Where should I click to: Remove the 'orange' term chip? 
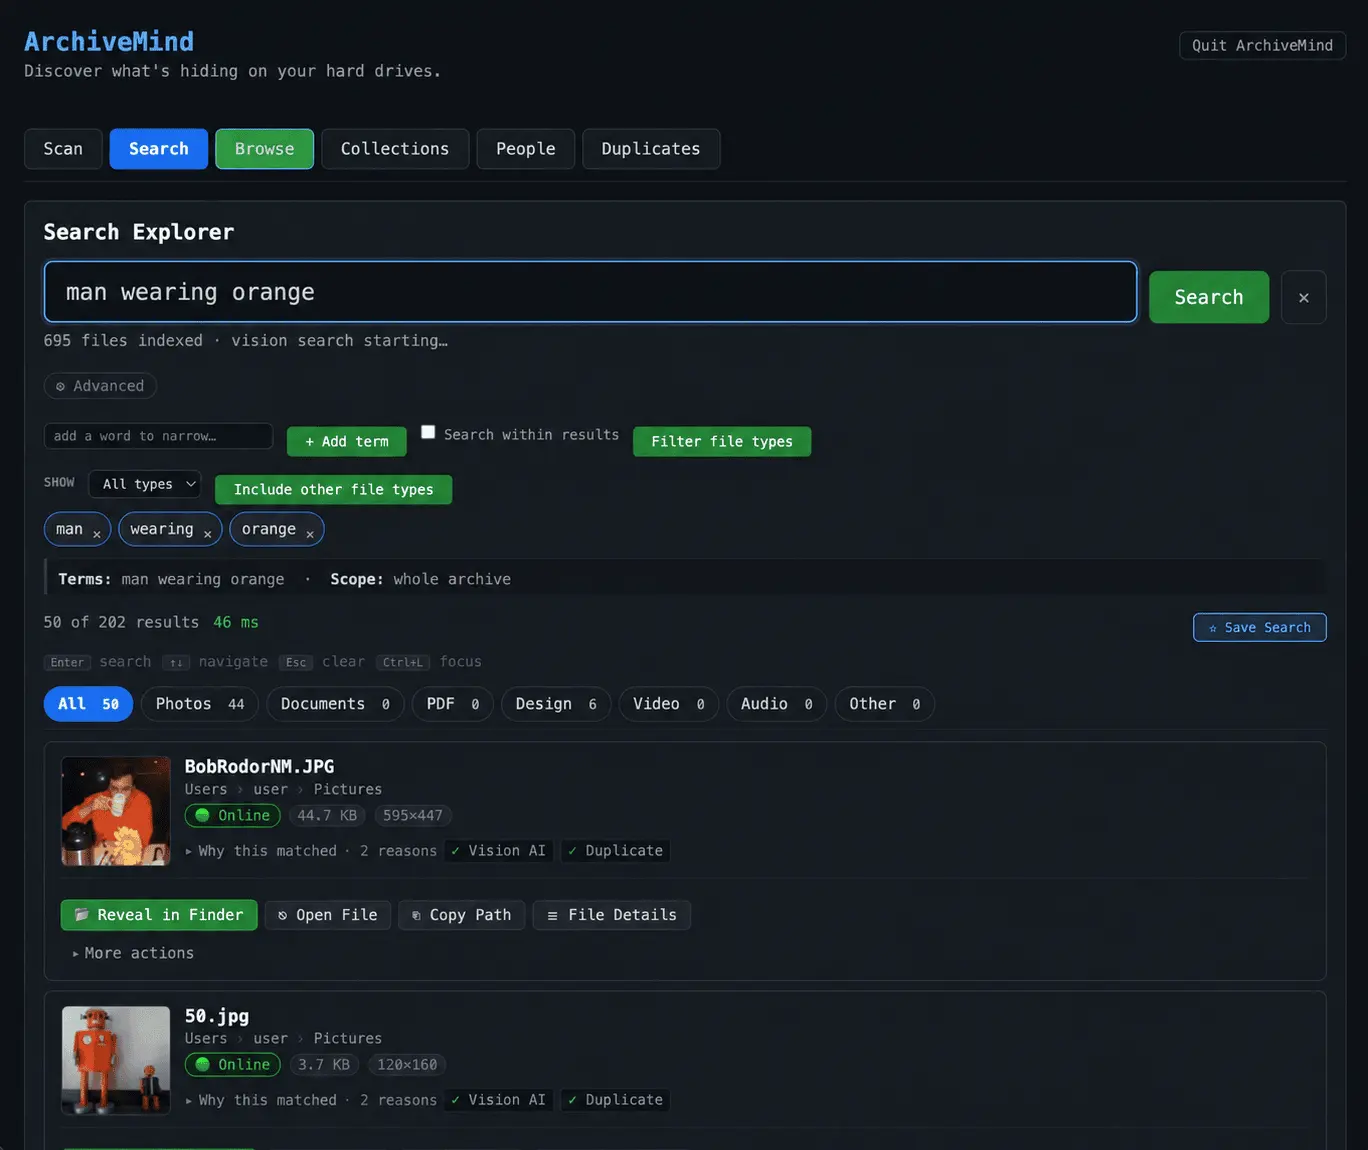pyautogui.click(x=310, y=534)
